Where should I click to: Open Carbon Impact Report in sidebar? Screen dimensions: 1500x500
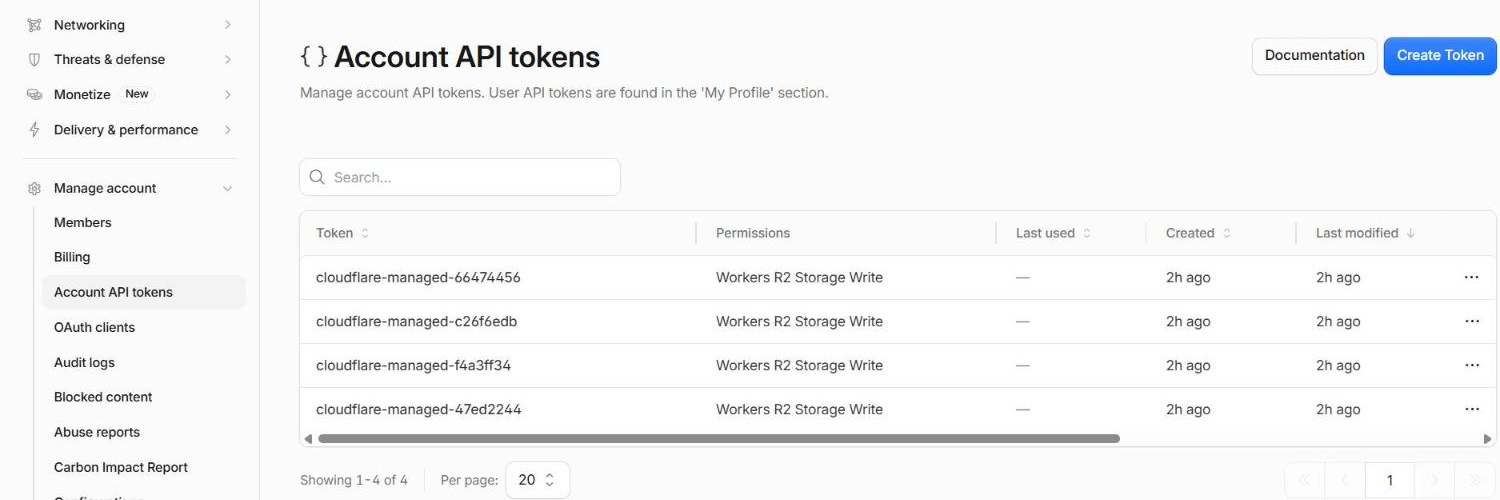[x=121, y=467]
